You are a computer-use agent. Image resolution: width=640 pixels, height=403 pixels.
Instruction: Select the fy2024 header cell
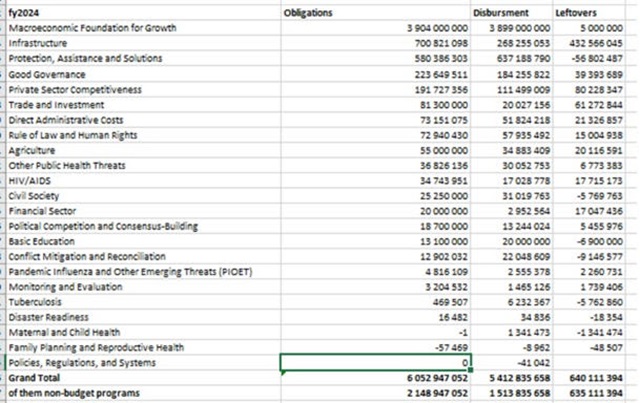143,13
